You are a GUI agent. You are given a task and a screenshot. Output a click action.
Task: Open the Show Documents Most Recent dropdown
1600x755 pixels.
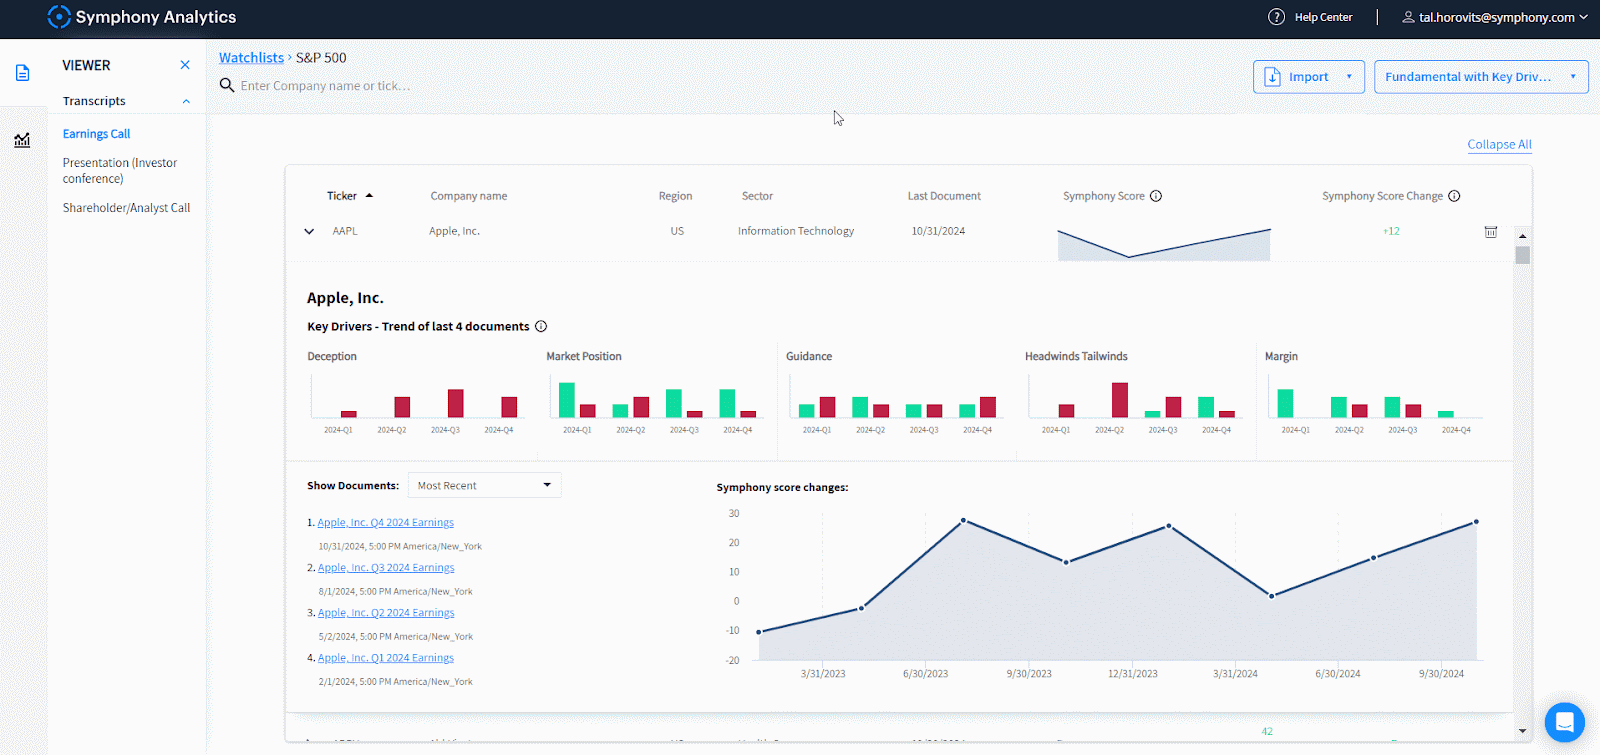click(x=484, y=485)
